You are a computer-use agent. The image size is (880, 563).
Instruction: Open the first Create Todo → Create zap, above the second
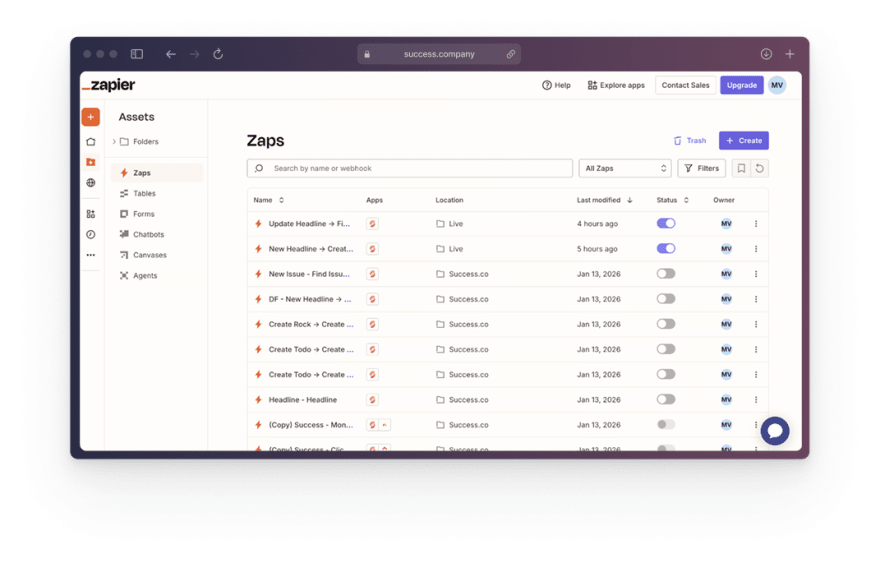[x=311, y=350]
